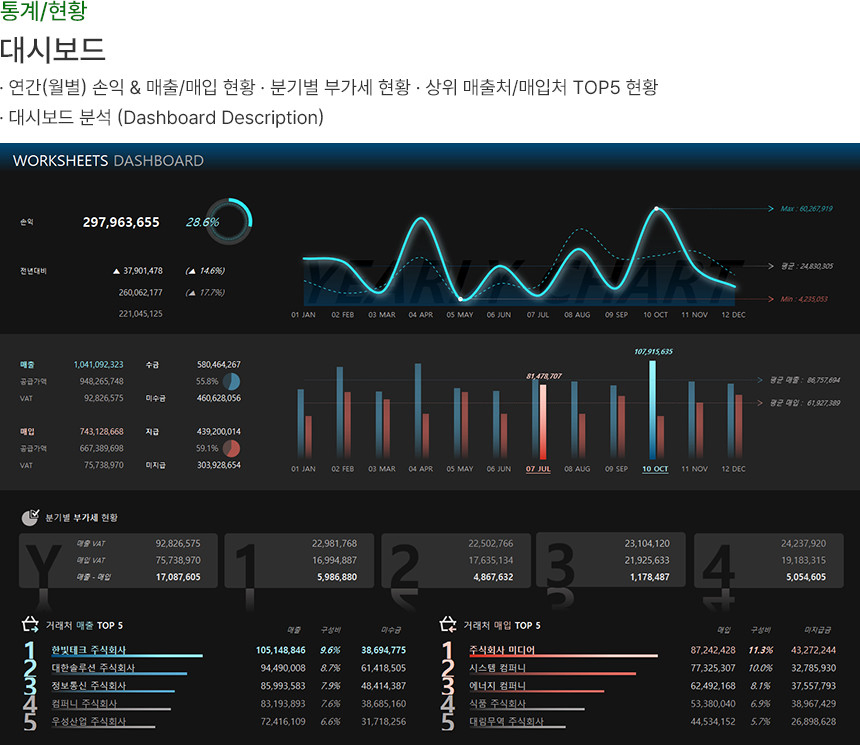Screen dimensions: 860x745
Task: Click the quarter 1 VAT card
Action: coord(299,560)
